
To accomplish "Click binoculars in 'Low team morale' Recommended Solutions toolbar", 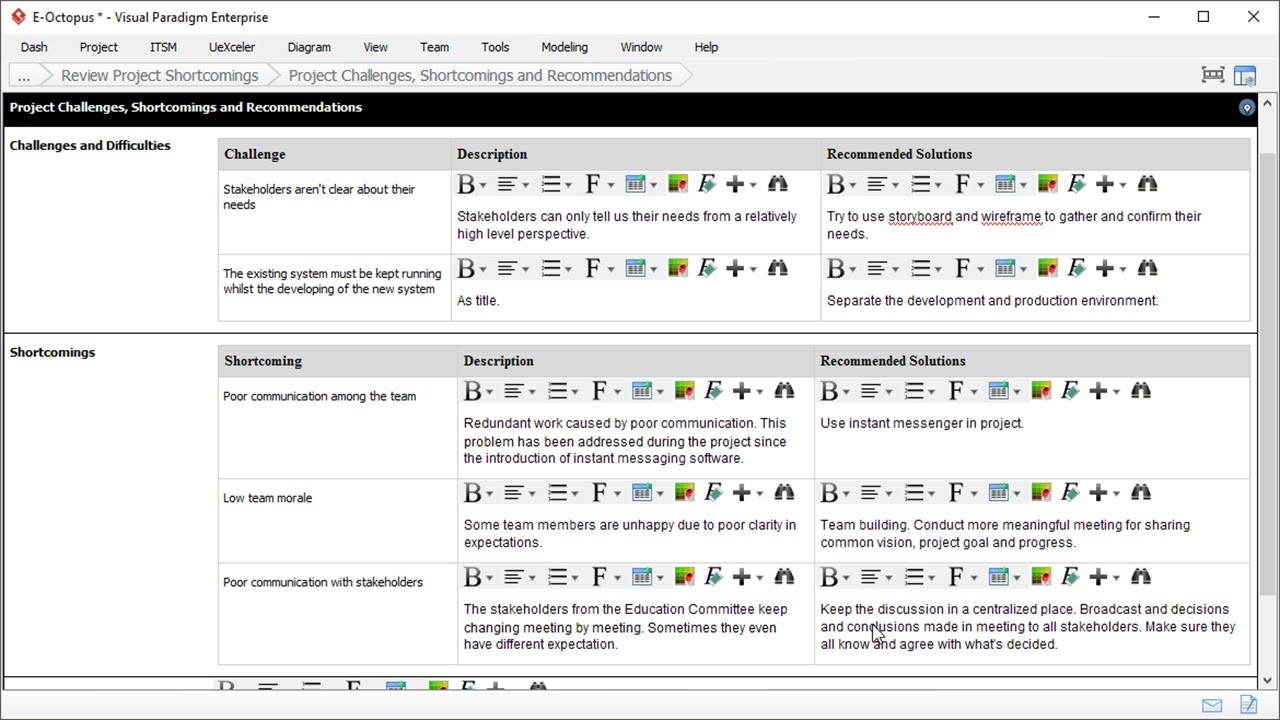I will [x=1141, y=493].
